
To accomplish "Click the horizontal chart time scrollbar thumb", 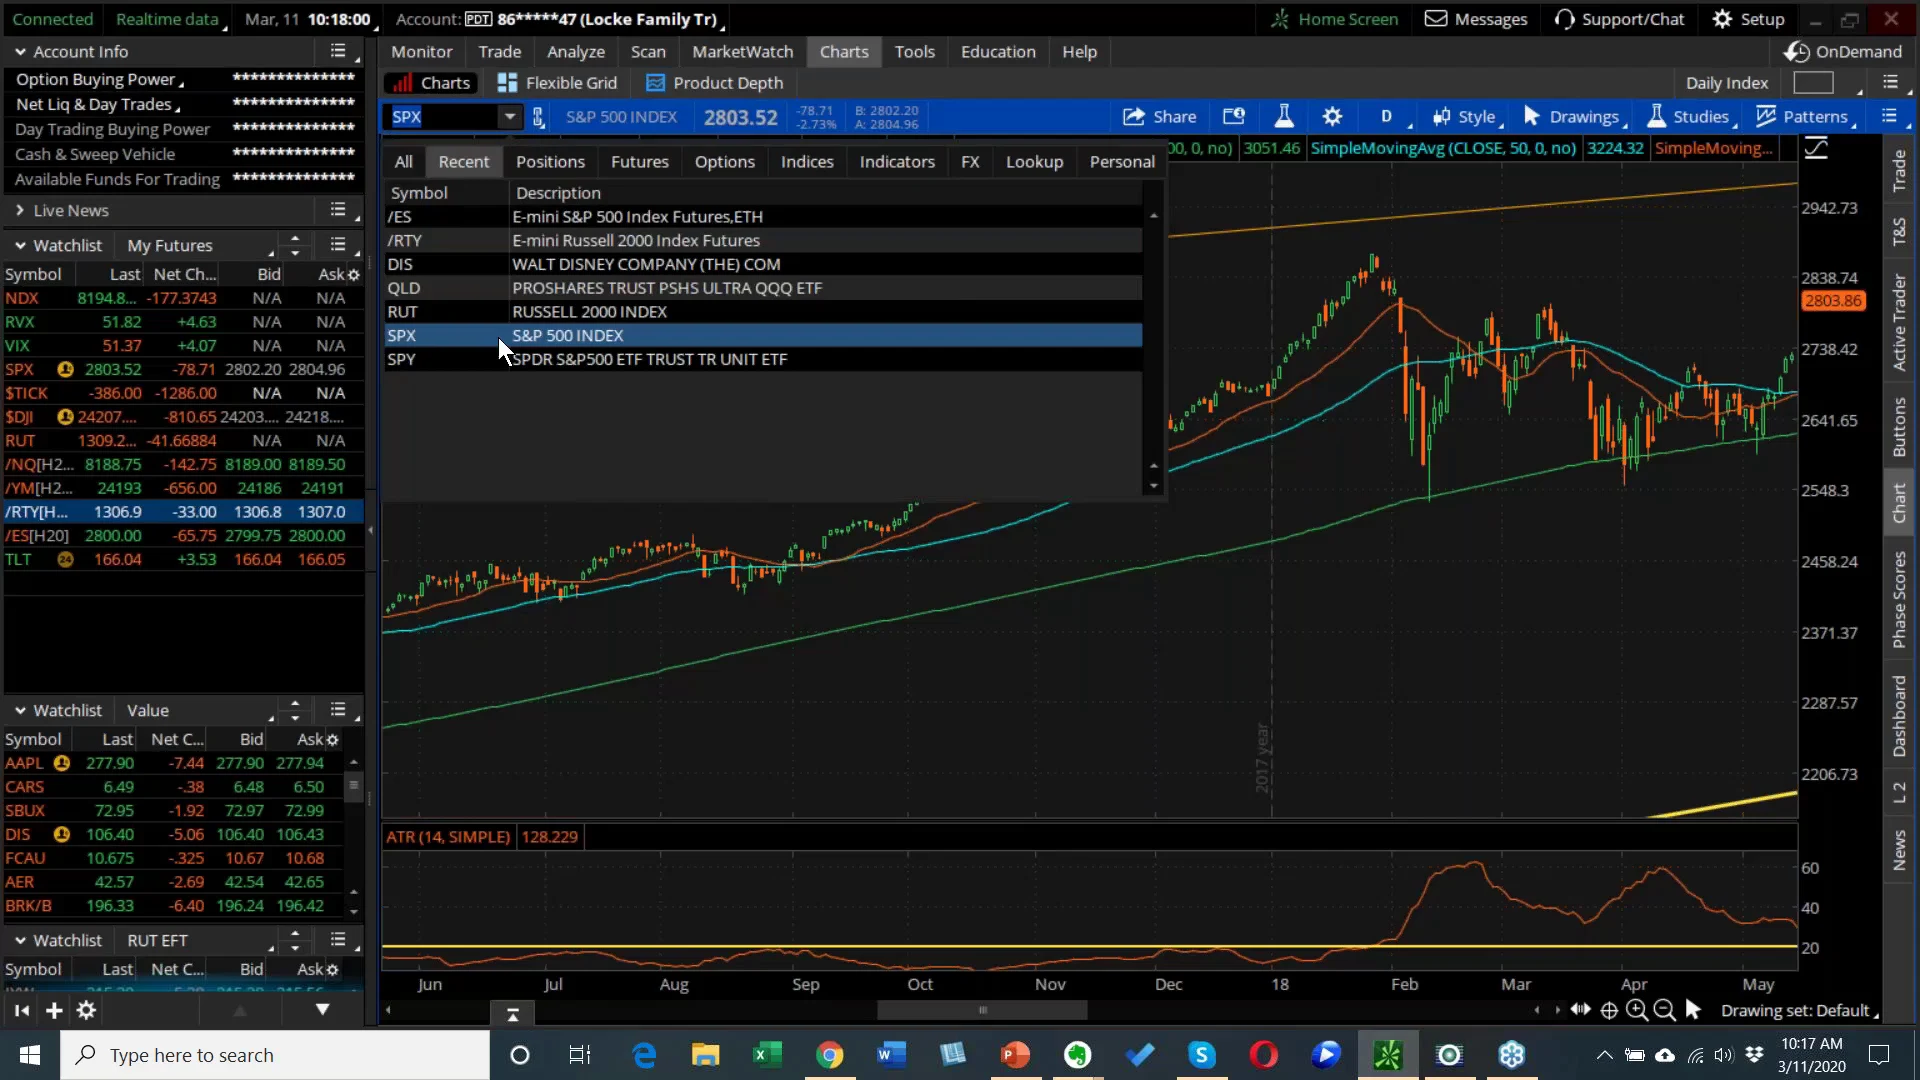I will 982,1010.
